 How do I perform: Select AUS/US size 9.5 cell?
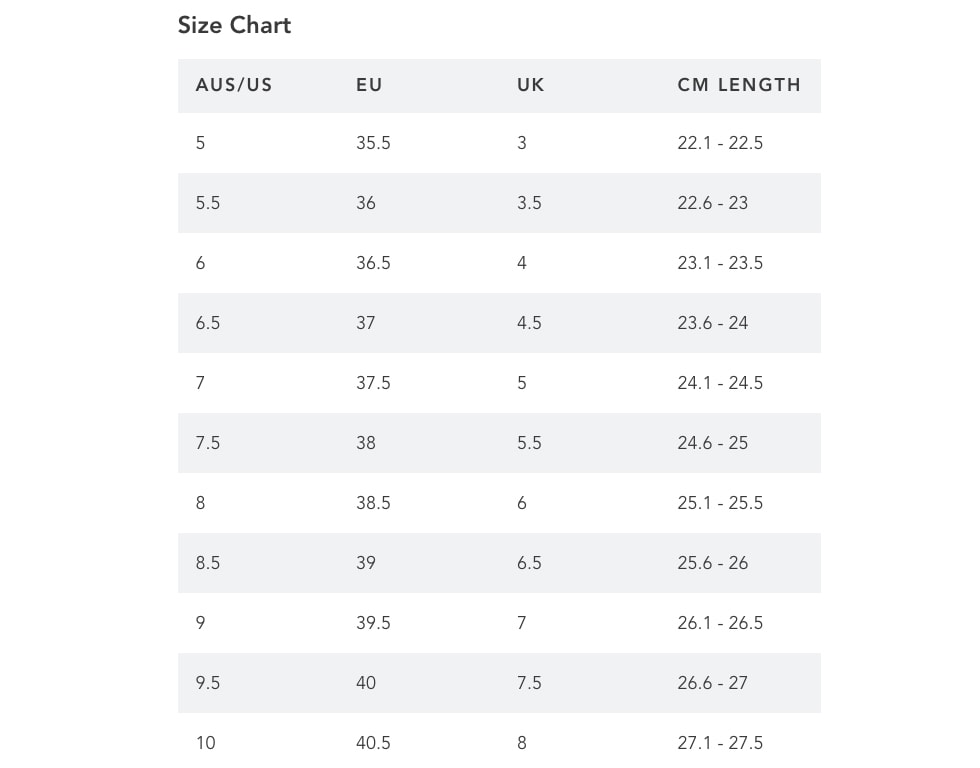208,683
